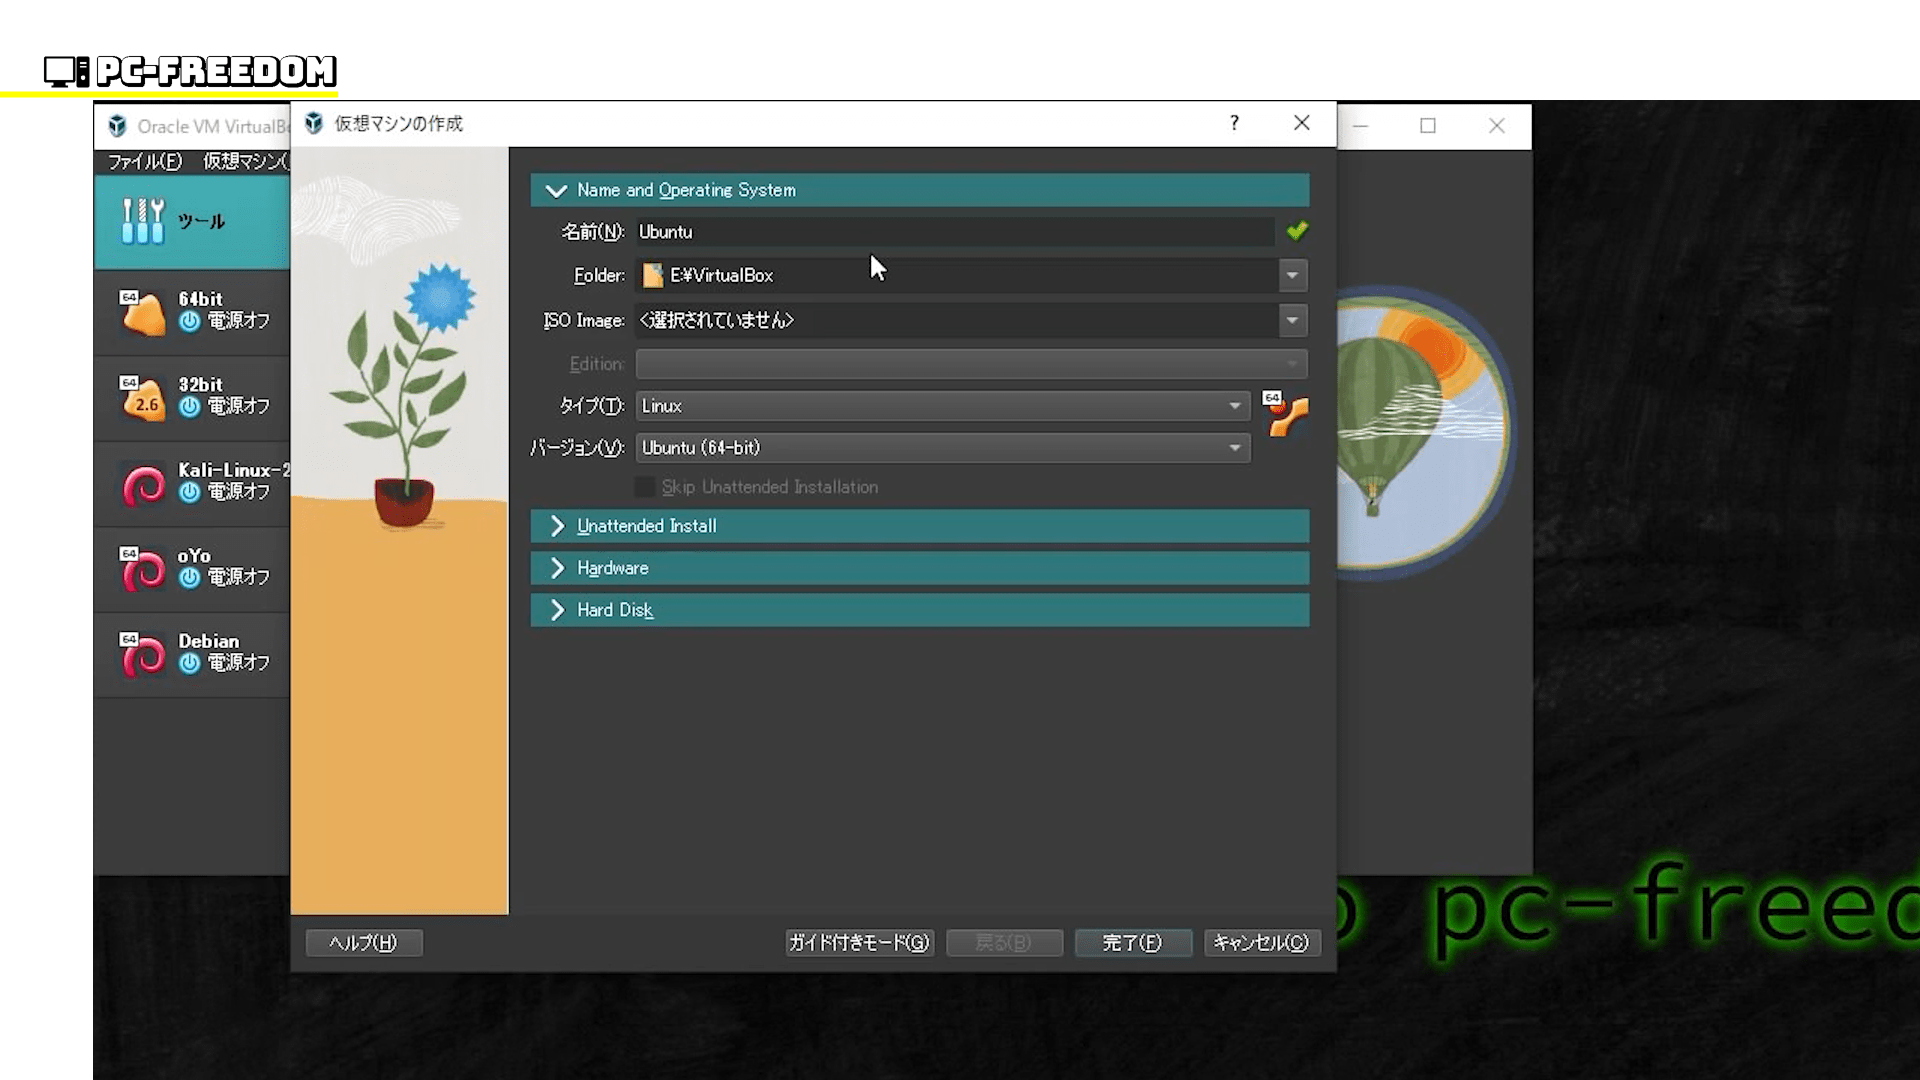Click the folder icon in Folder field
Image resolution: width=1920 pixels, height=1080 pixels.
click(x=653, y=275)
